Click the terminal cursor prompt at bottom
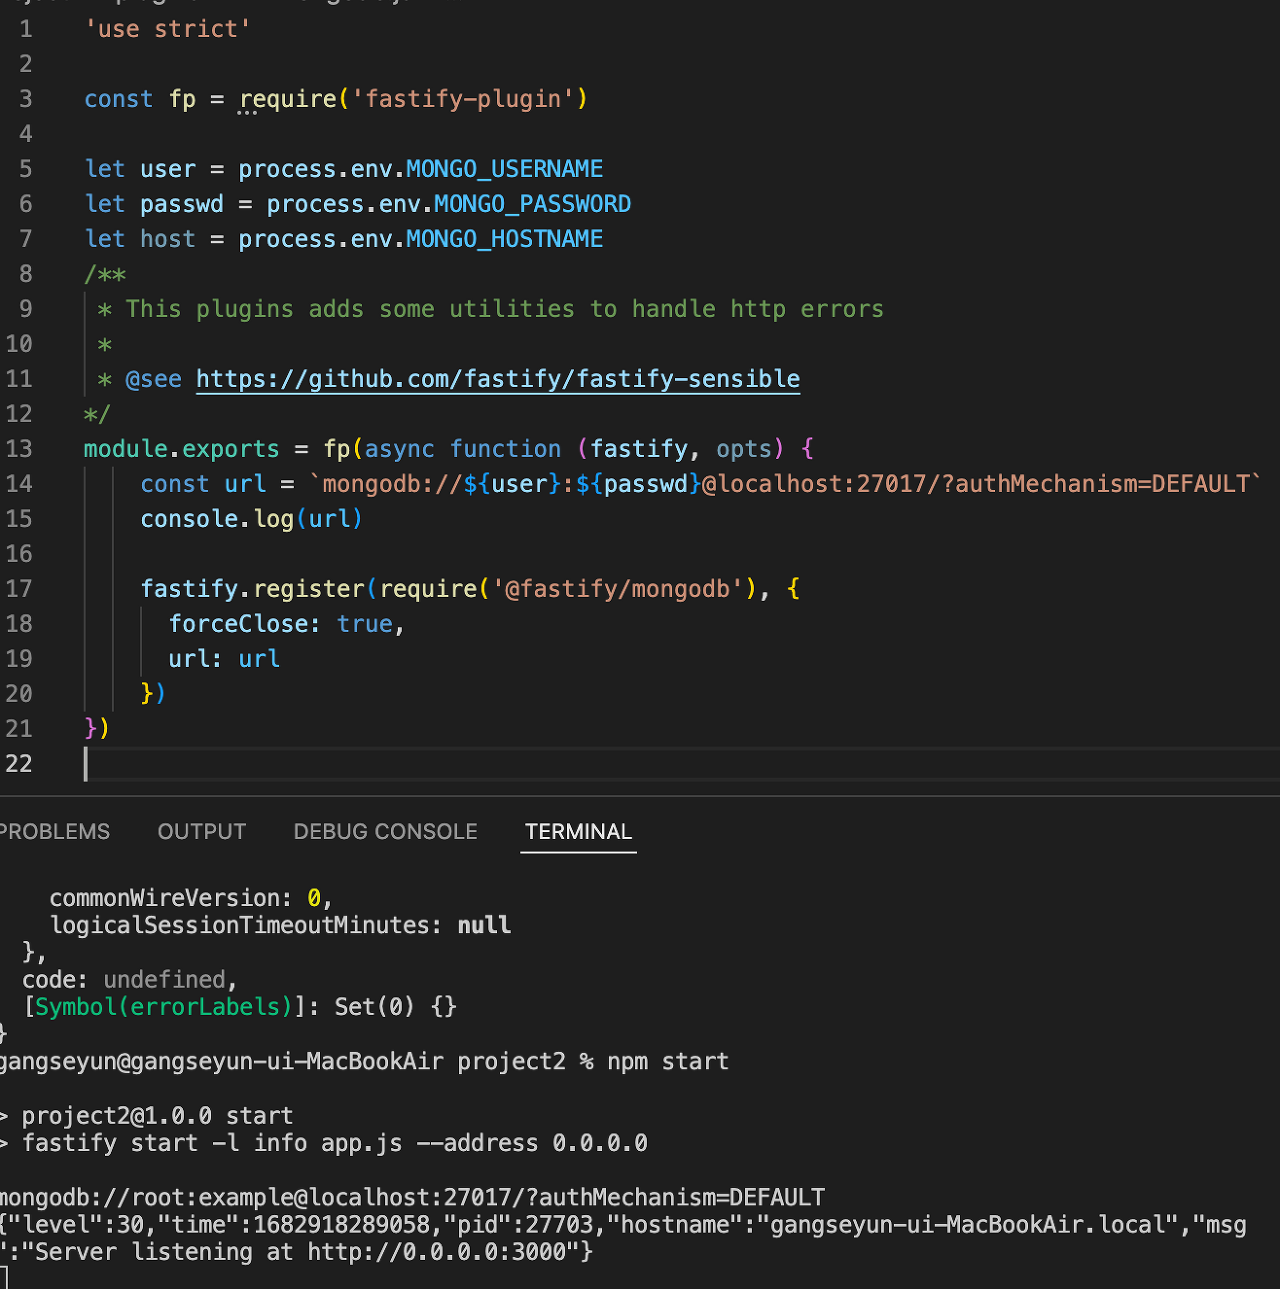This screenshot has height=1289, width=1280. click(4, 1278)
